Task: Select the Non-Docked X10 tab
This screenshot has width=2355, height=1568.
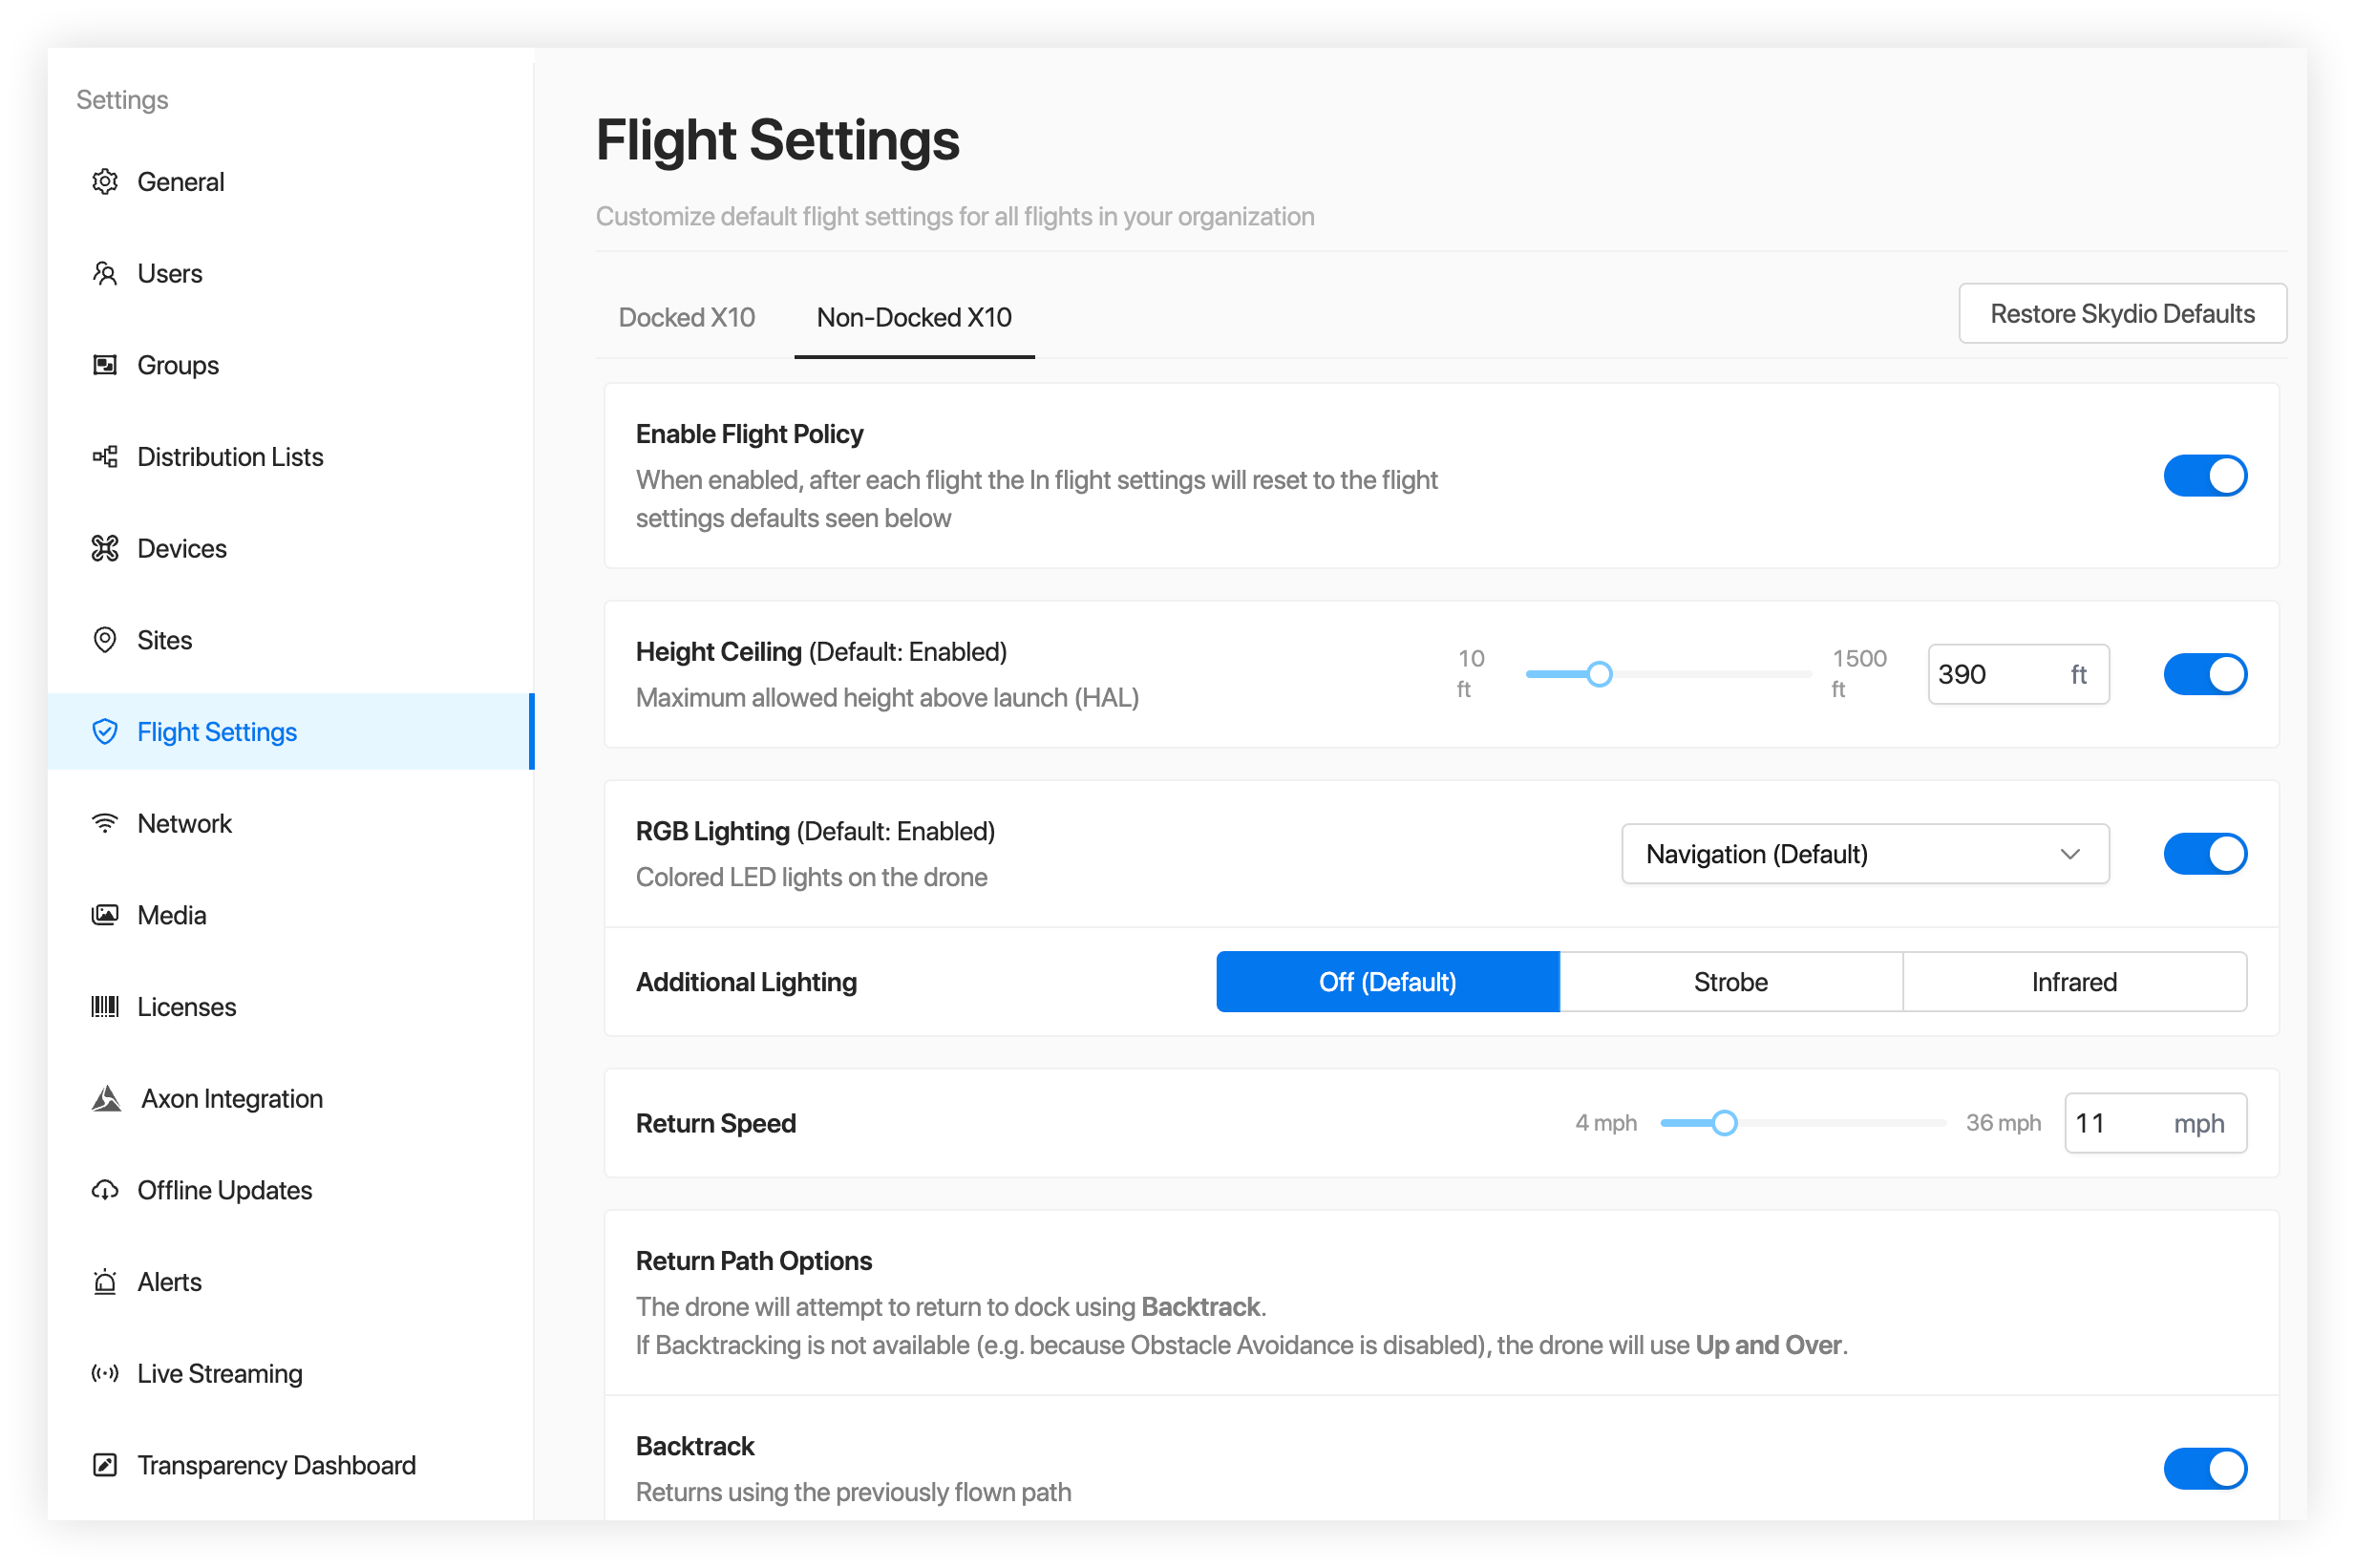Action: pyautogui.click(x=914, y=318)
